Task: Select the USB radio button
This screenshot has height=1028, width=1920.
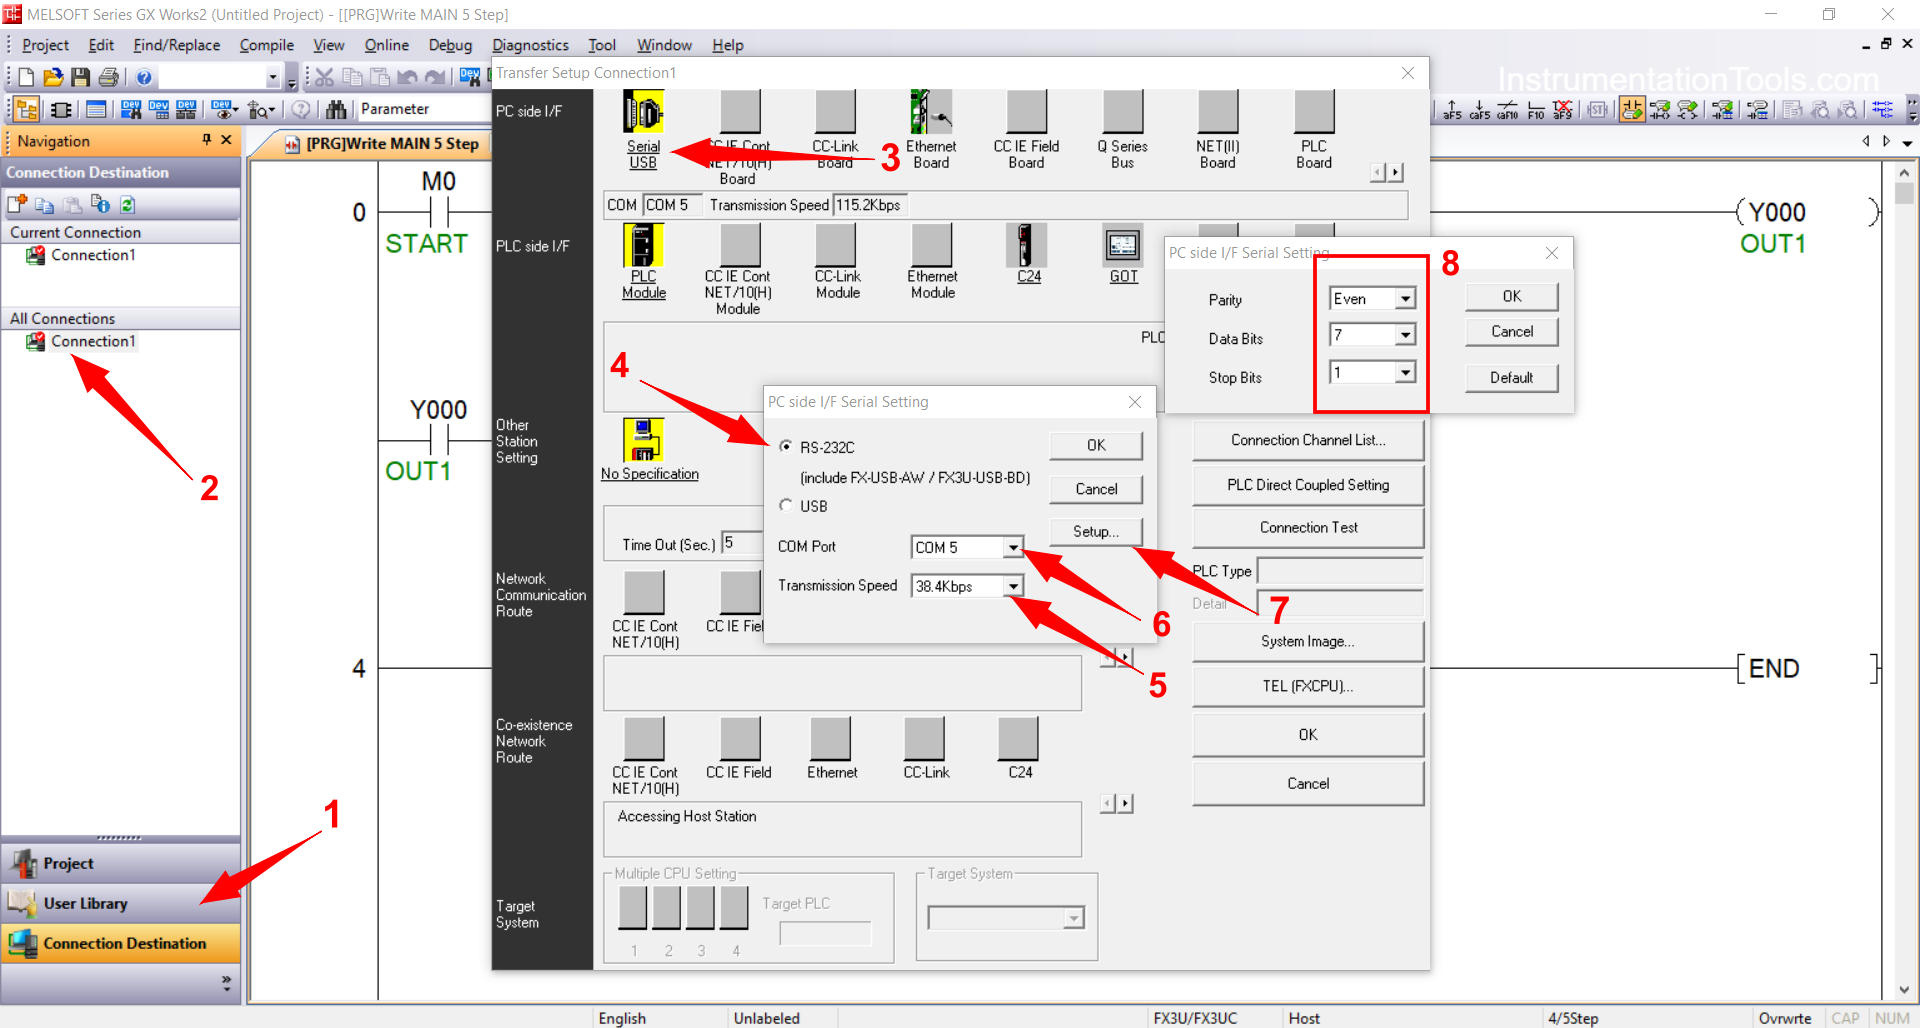Action: tap(786, 505)
